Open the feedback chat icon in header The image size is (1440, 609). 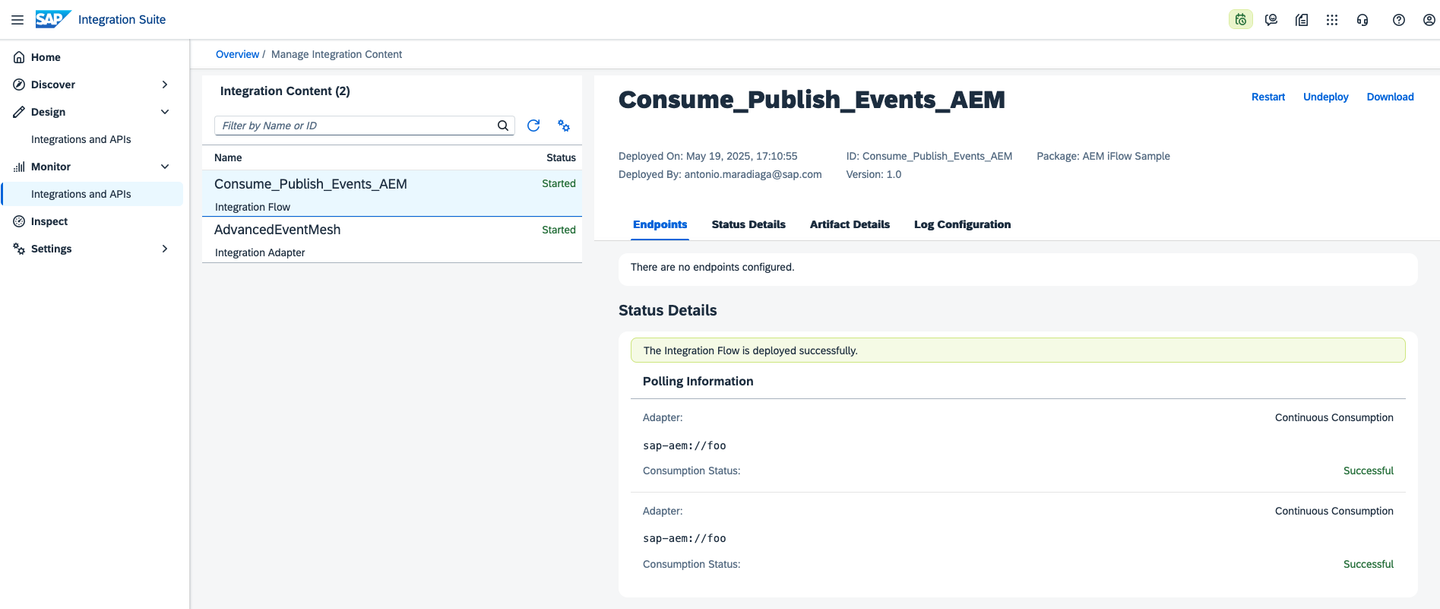(x=1271, y=20)
